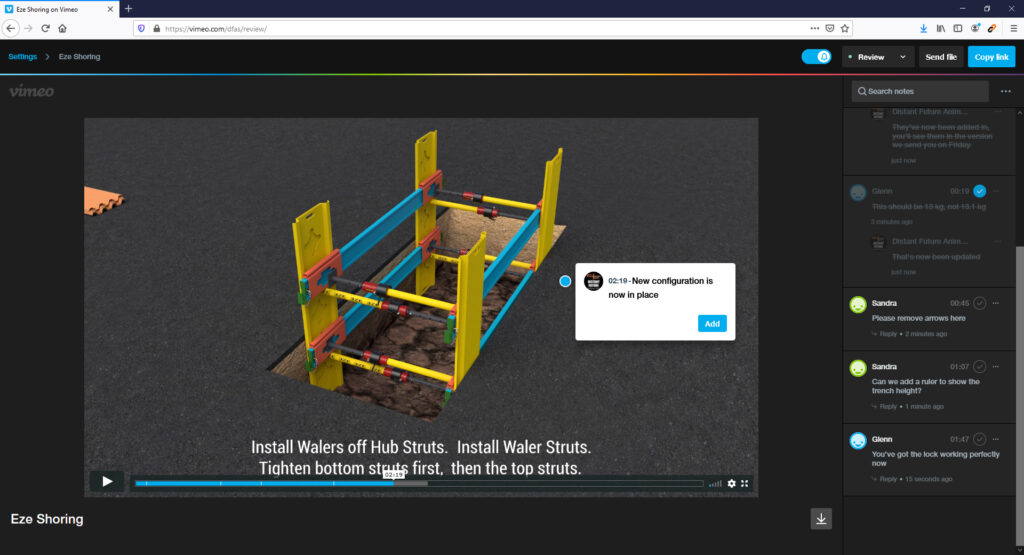
Task: Bookmark this page with the star
Action: [x=844, y=28]
